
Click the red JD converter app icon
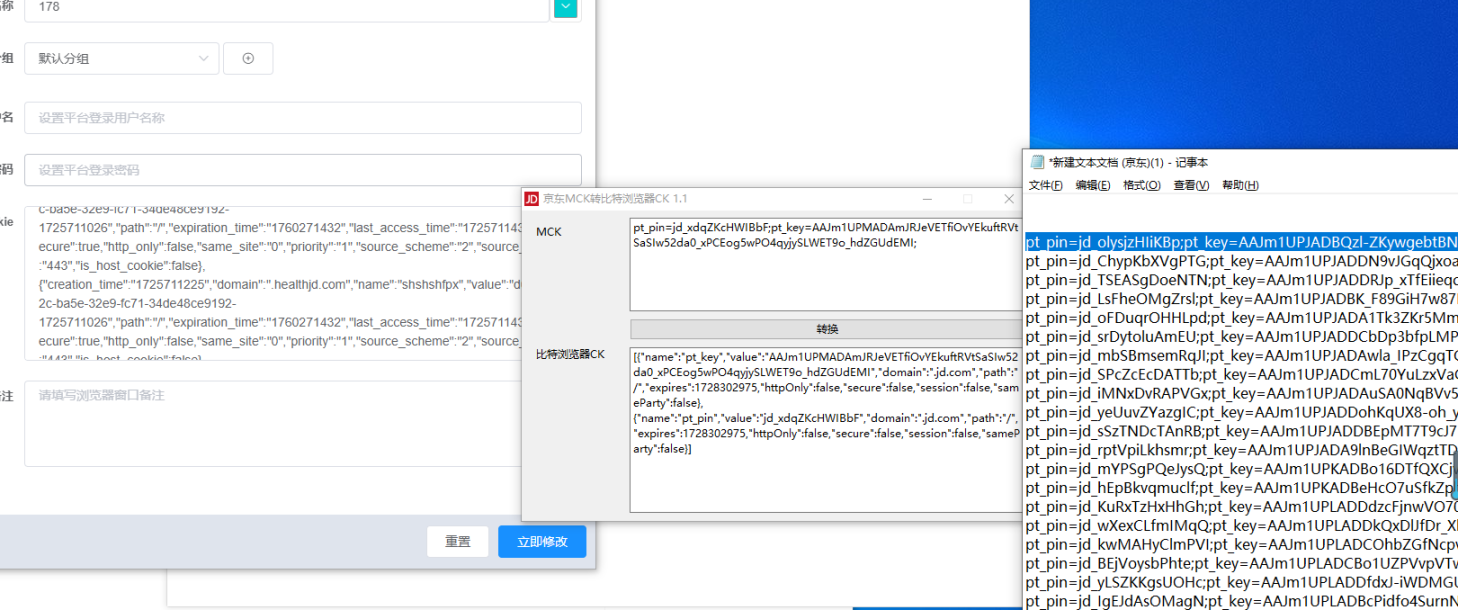click(x=532, y=199)
